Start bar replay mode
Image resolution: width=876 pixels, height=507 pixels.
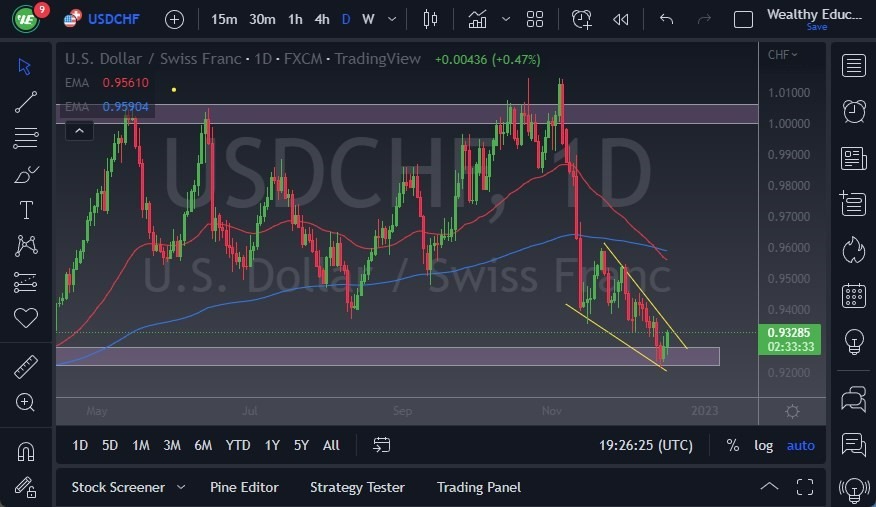click(x=620, y=20)
